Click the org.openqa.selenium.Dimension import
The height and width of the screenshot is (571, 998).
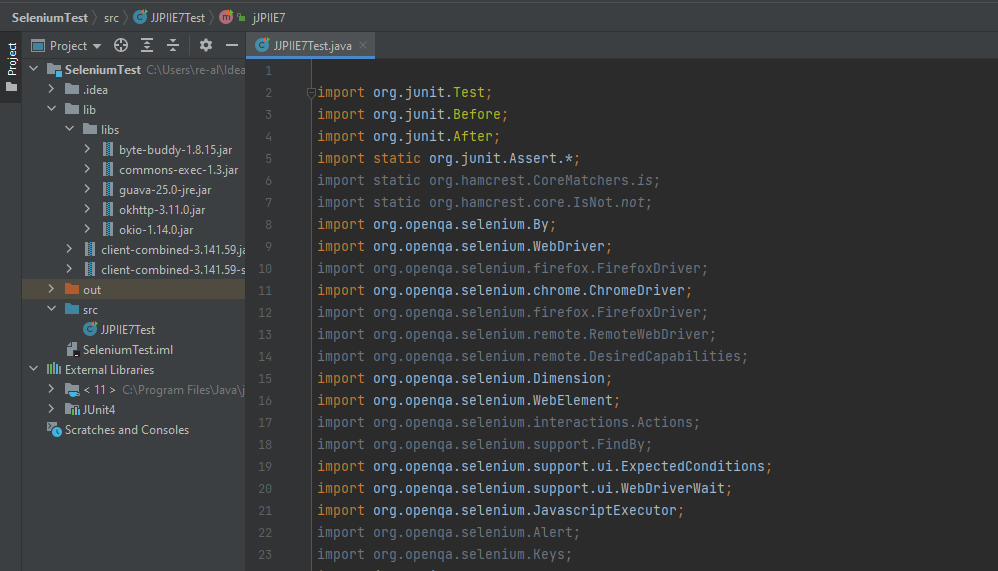[x=465, y=379]
